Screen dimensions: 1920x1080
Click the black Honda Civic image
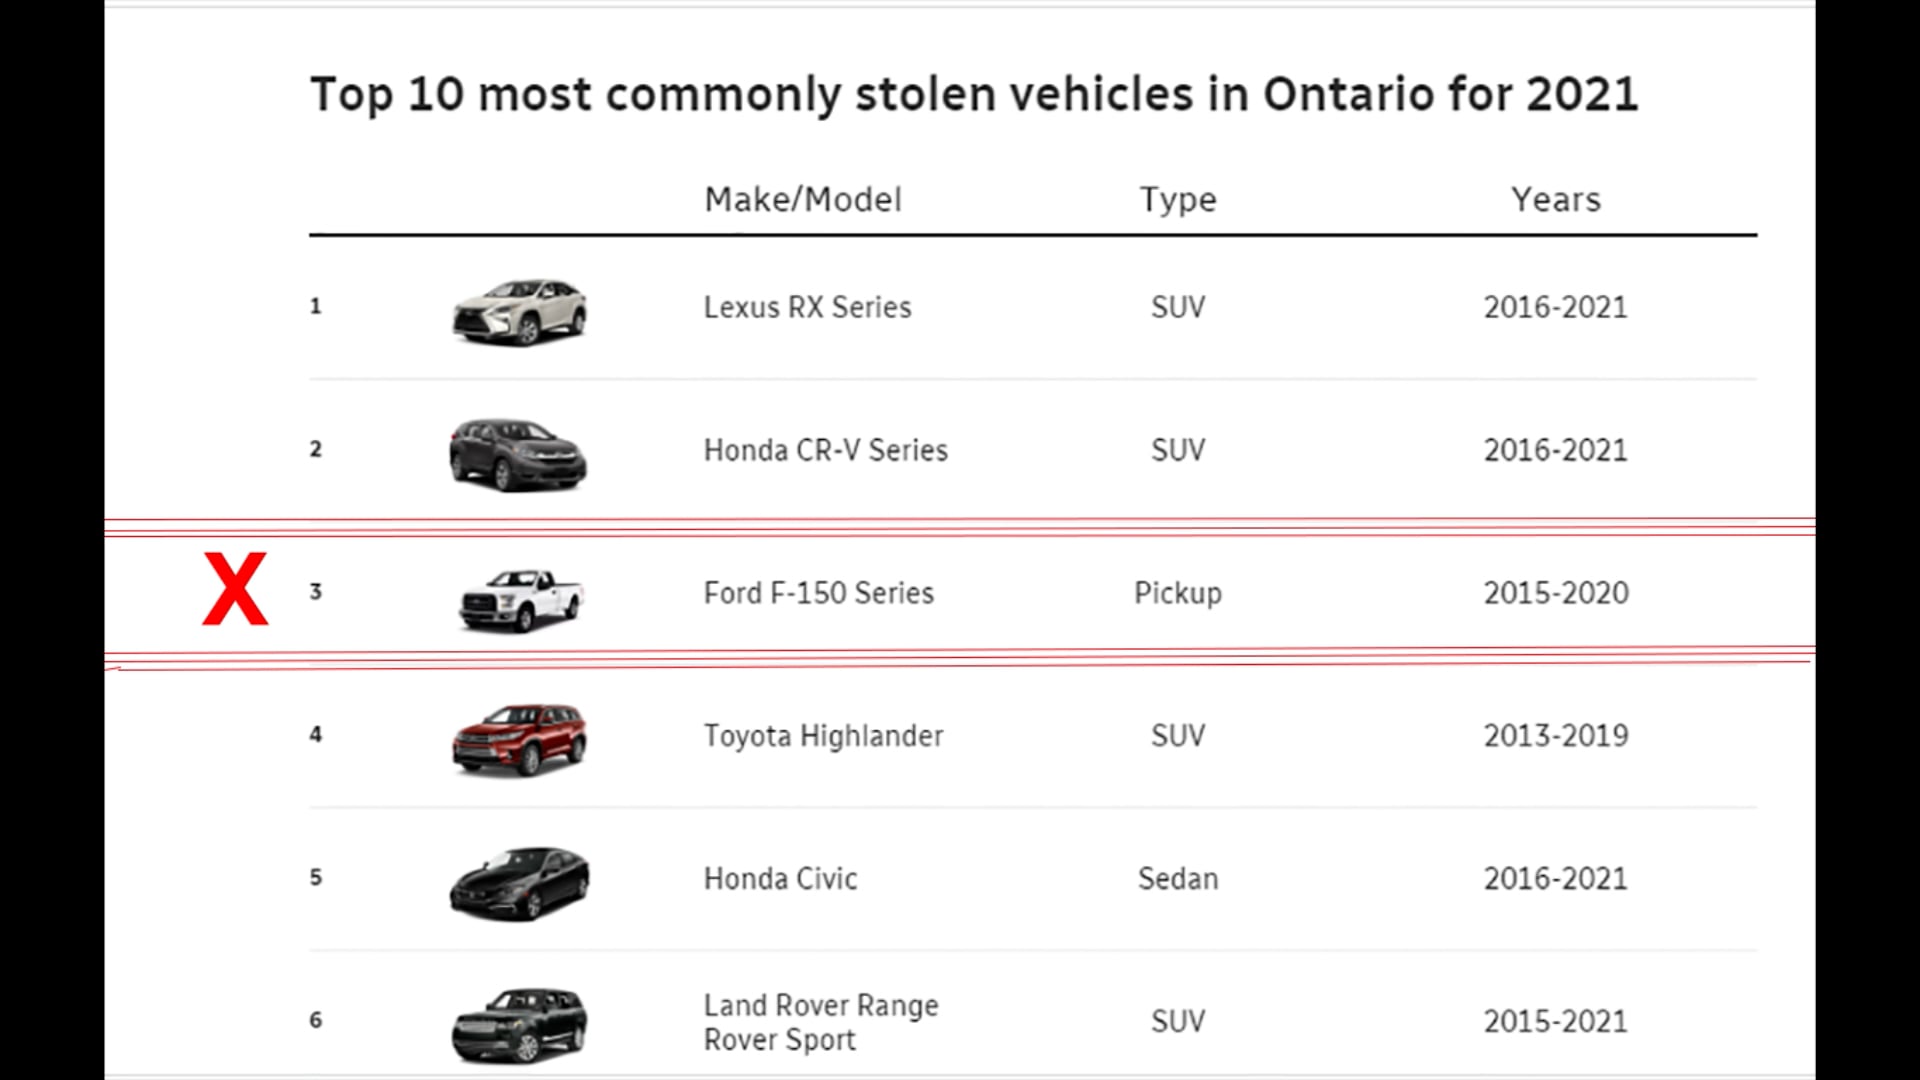519,884
